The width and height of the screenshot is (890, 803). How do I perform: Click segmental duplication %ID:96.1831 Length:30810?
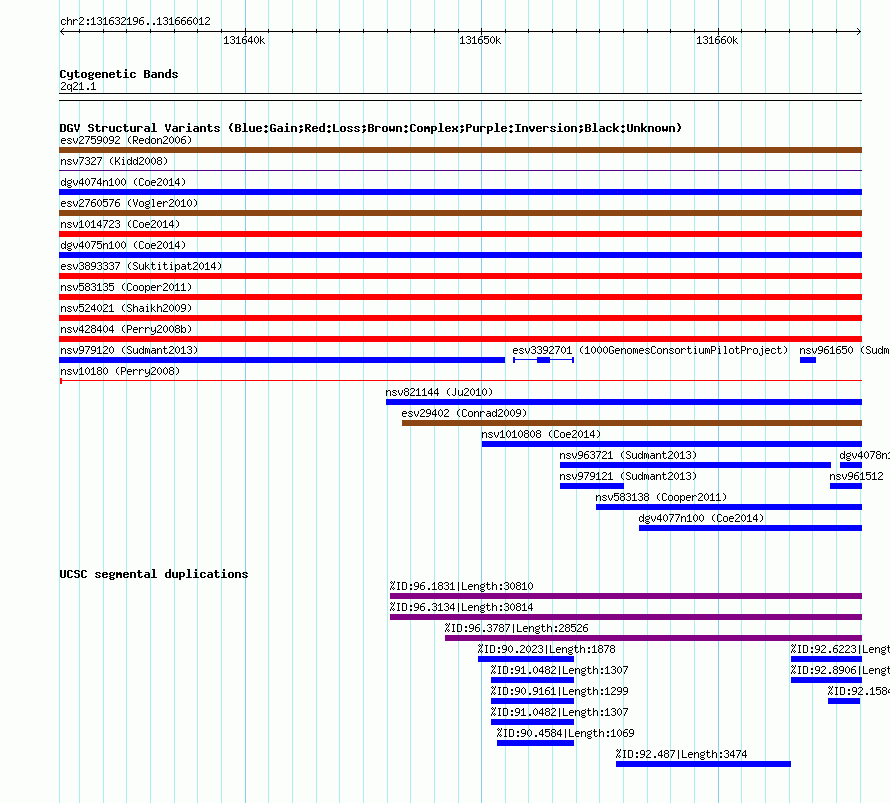pyautogui.click(x=625, y=596)
